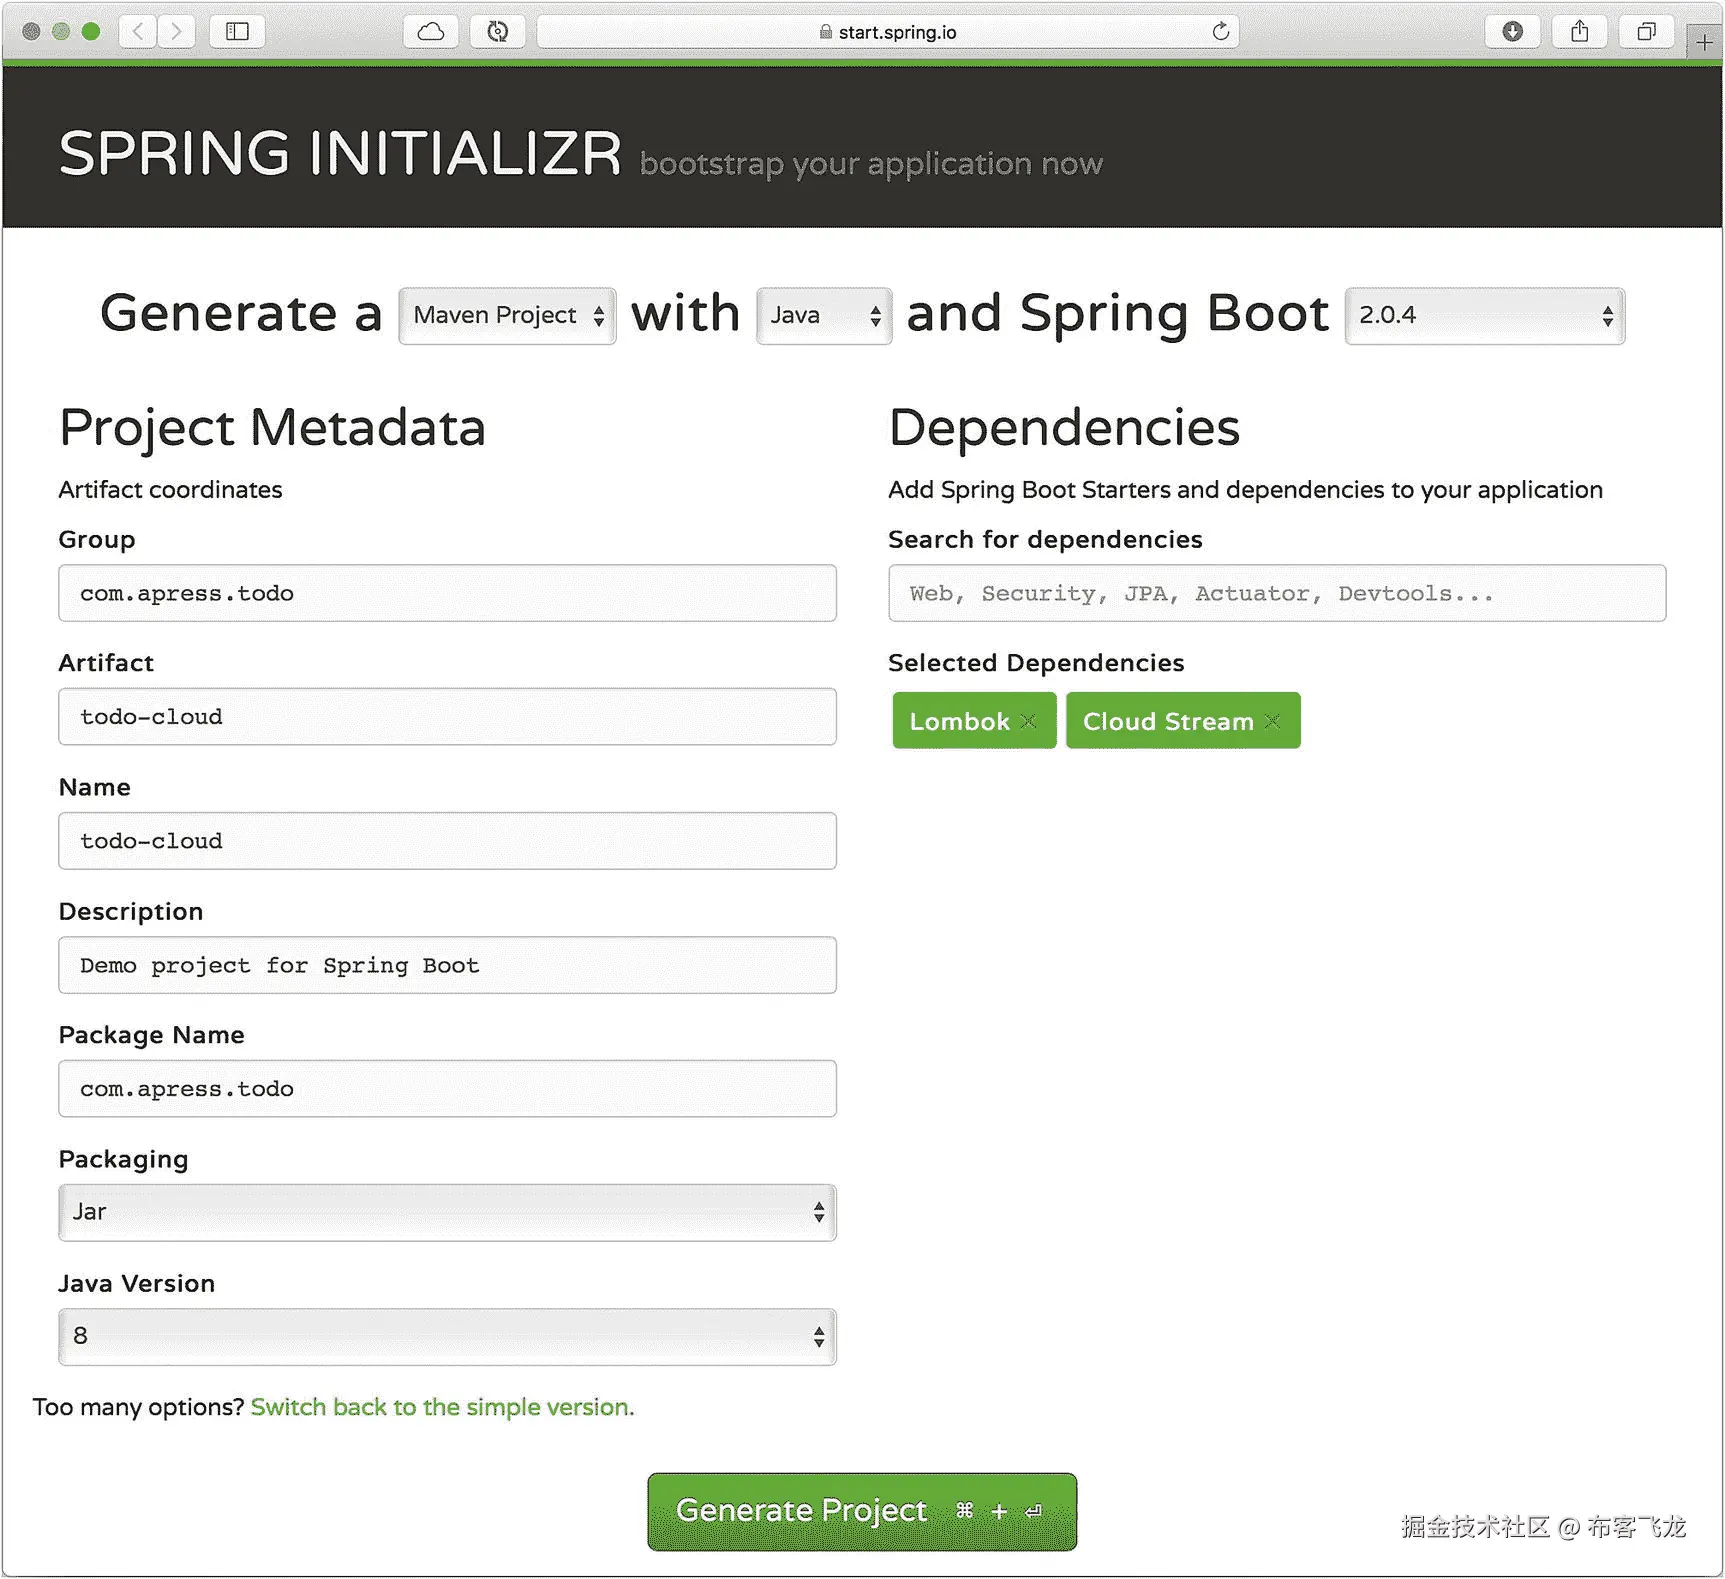Click the Group field containing com.apress.todo
The image size is (1725, 1579).
pyautogui.click(x=447, y=593)
